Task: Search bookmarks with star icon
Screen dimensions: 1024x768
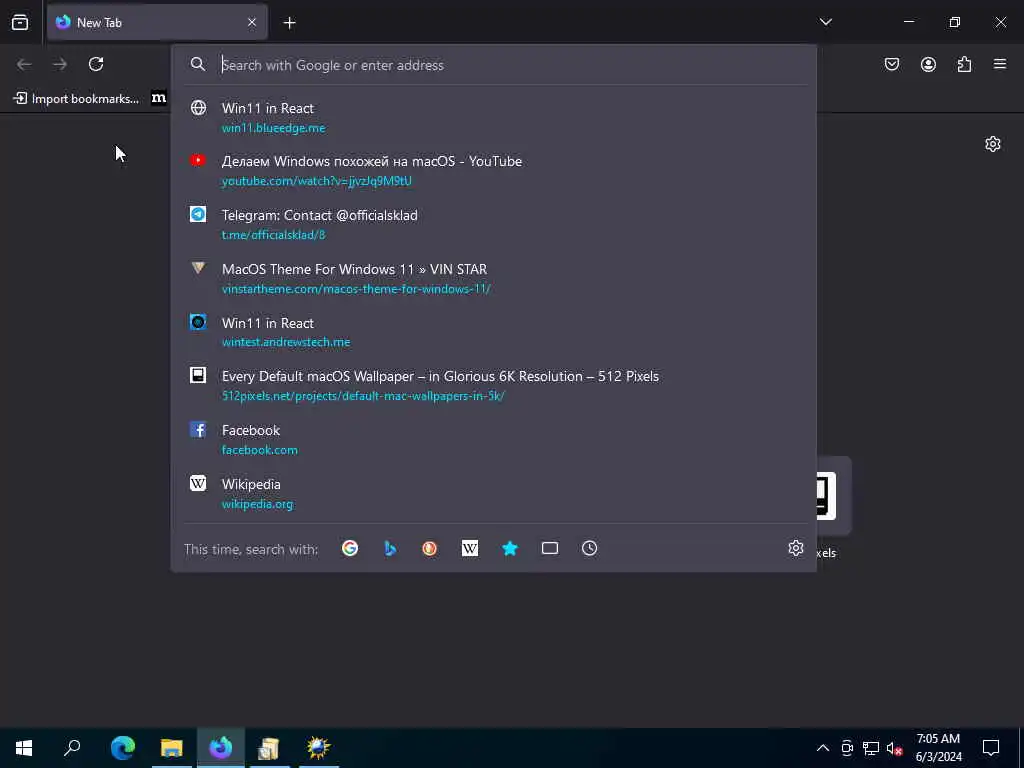Action: [510, 548]
